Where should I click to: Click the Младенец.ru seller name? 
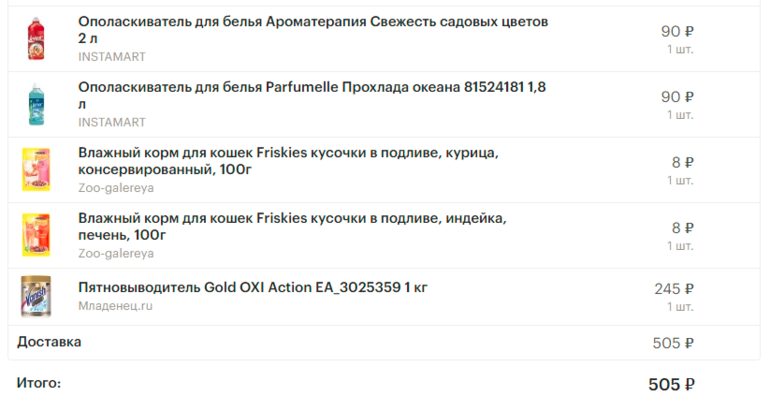coord(116,306)
